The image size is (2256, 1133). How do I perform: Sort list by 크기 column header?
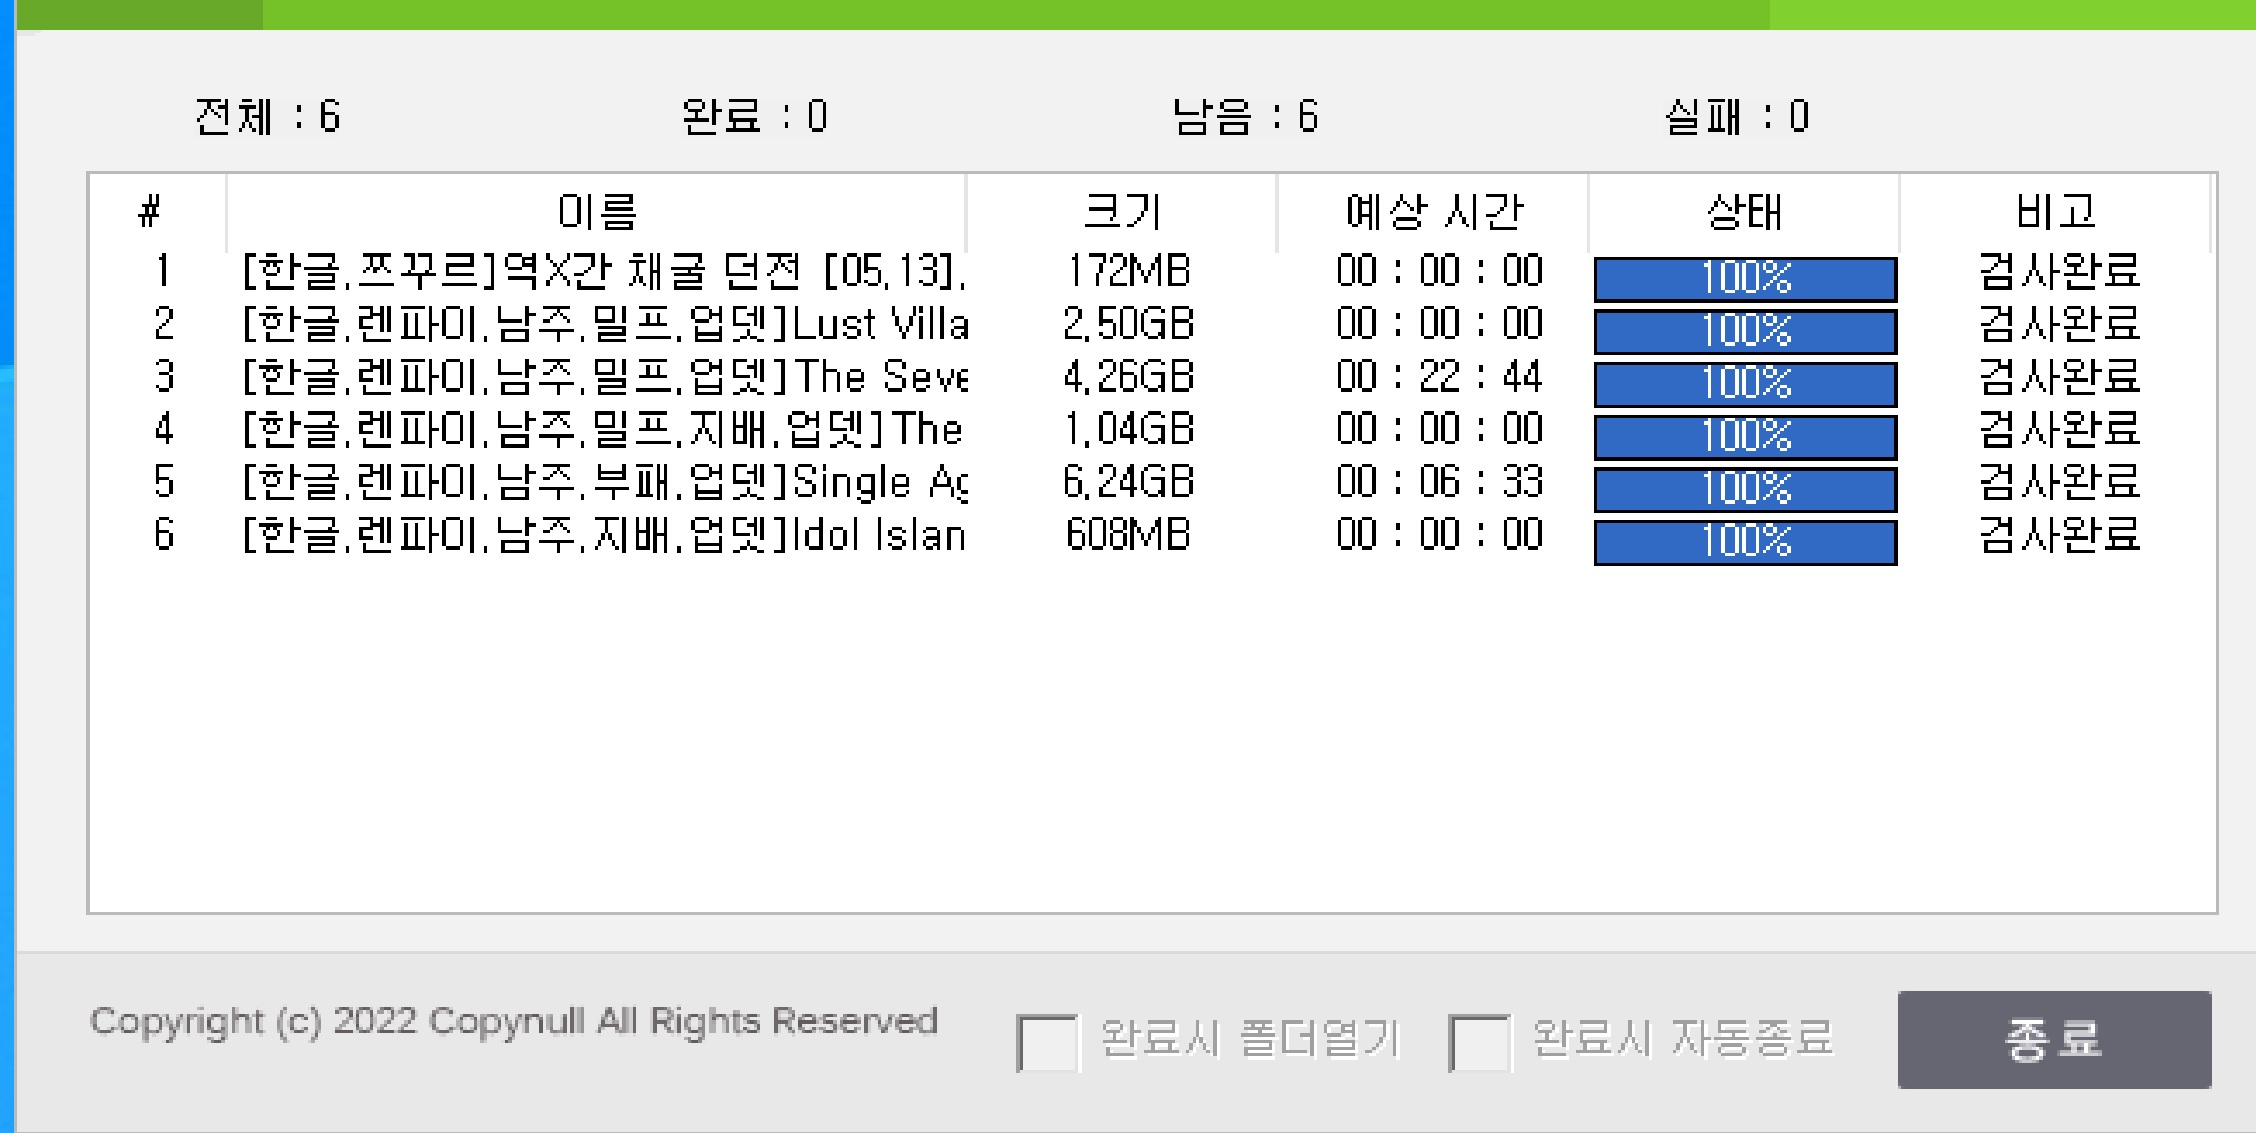[x=1122, y=212]
